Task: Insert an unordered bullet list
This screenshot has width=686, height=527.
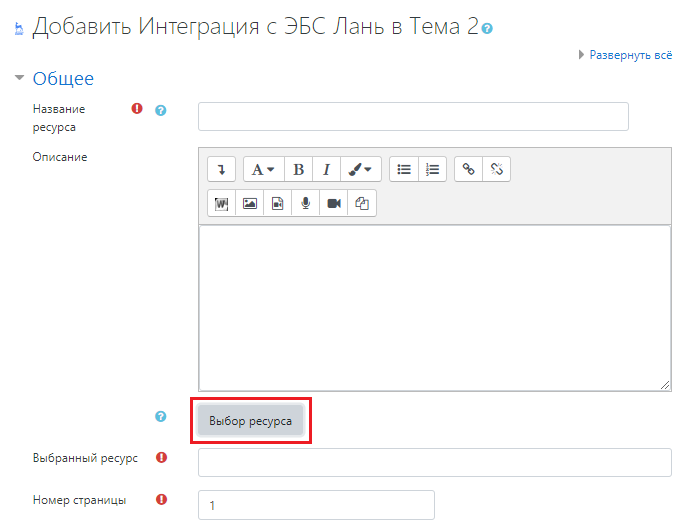Action: [404, 169]
